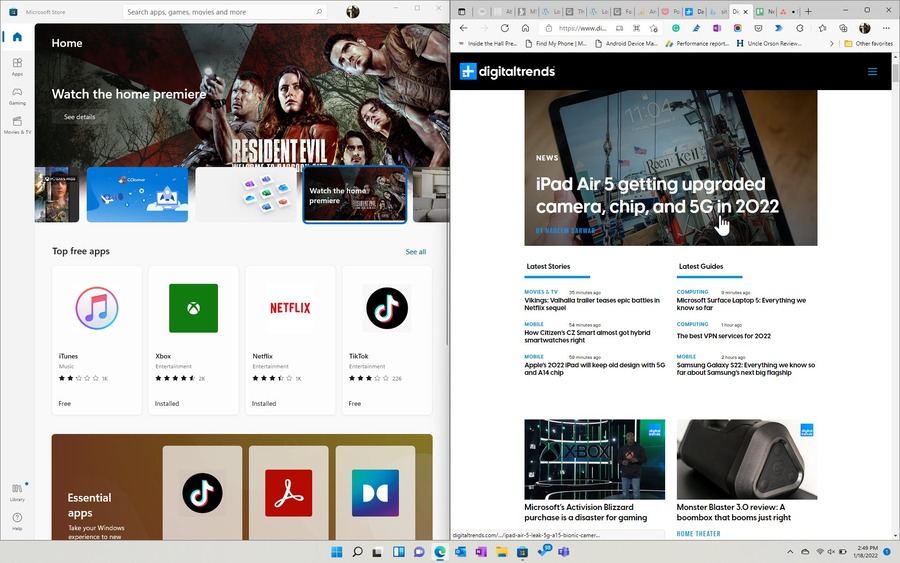Open Windows taskbar Search

pyautogui.click(x=357, y=552)
